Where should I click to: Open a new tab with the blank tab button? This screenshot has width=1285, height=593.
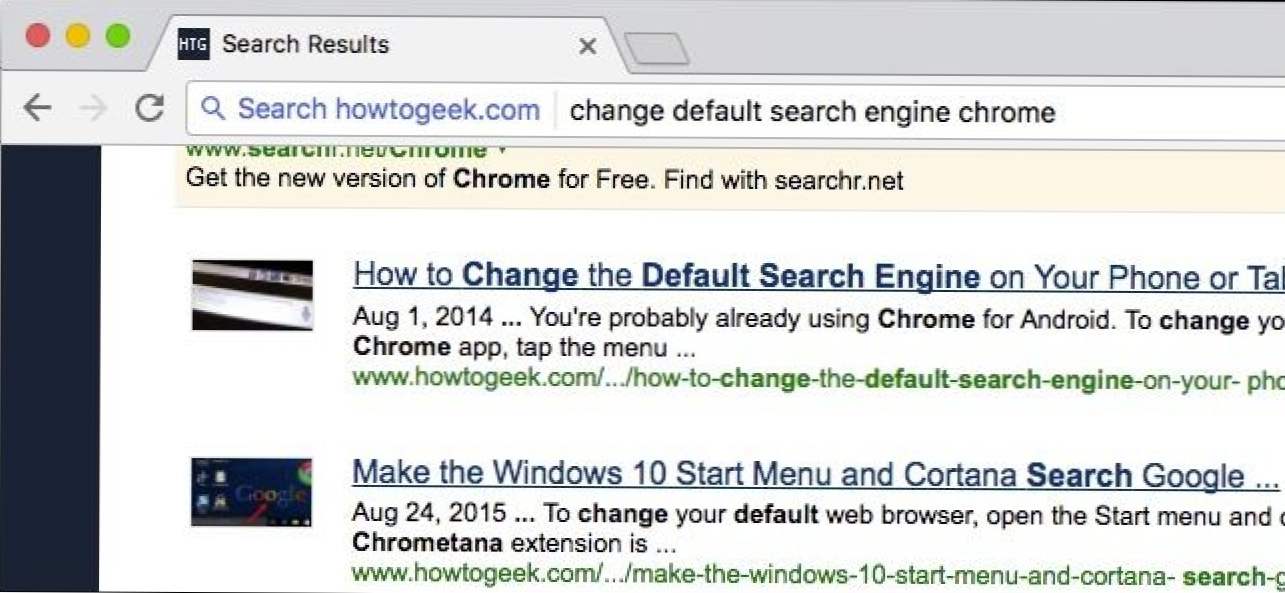coord(656,48)
